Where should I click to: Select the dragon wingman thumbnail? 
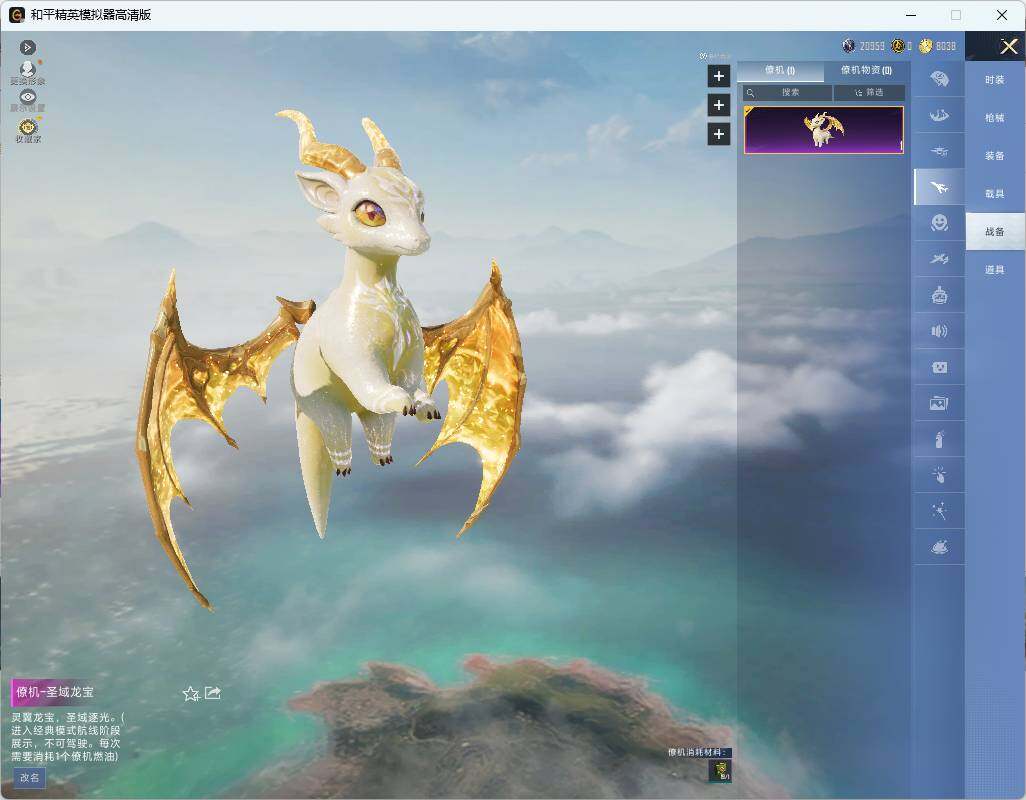(x=824, y=130)
